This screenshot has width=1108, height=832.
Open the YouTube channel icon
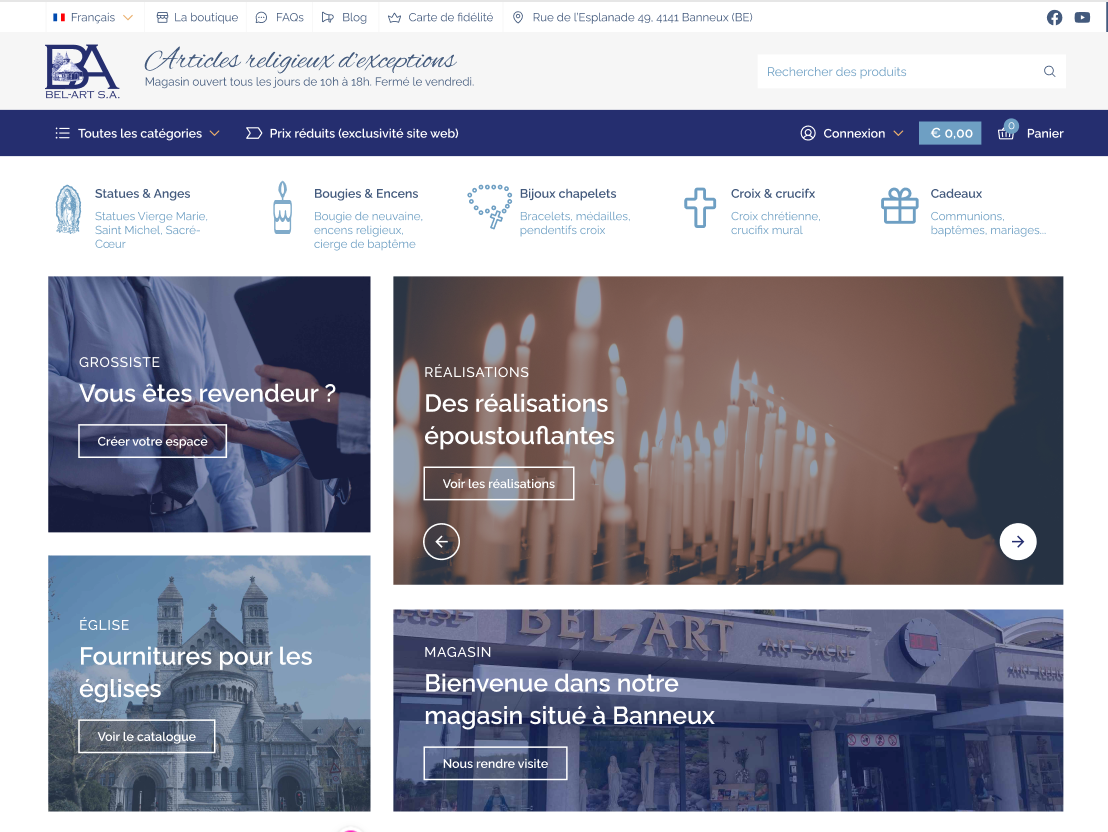tap(1082, 17)
